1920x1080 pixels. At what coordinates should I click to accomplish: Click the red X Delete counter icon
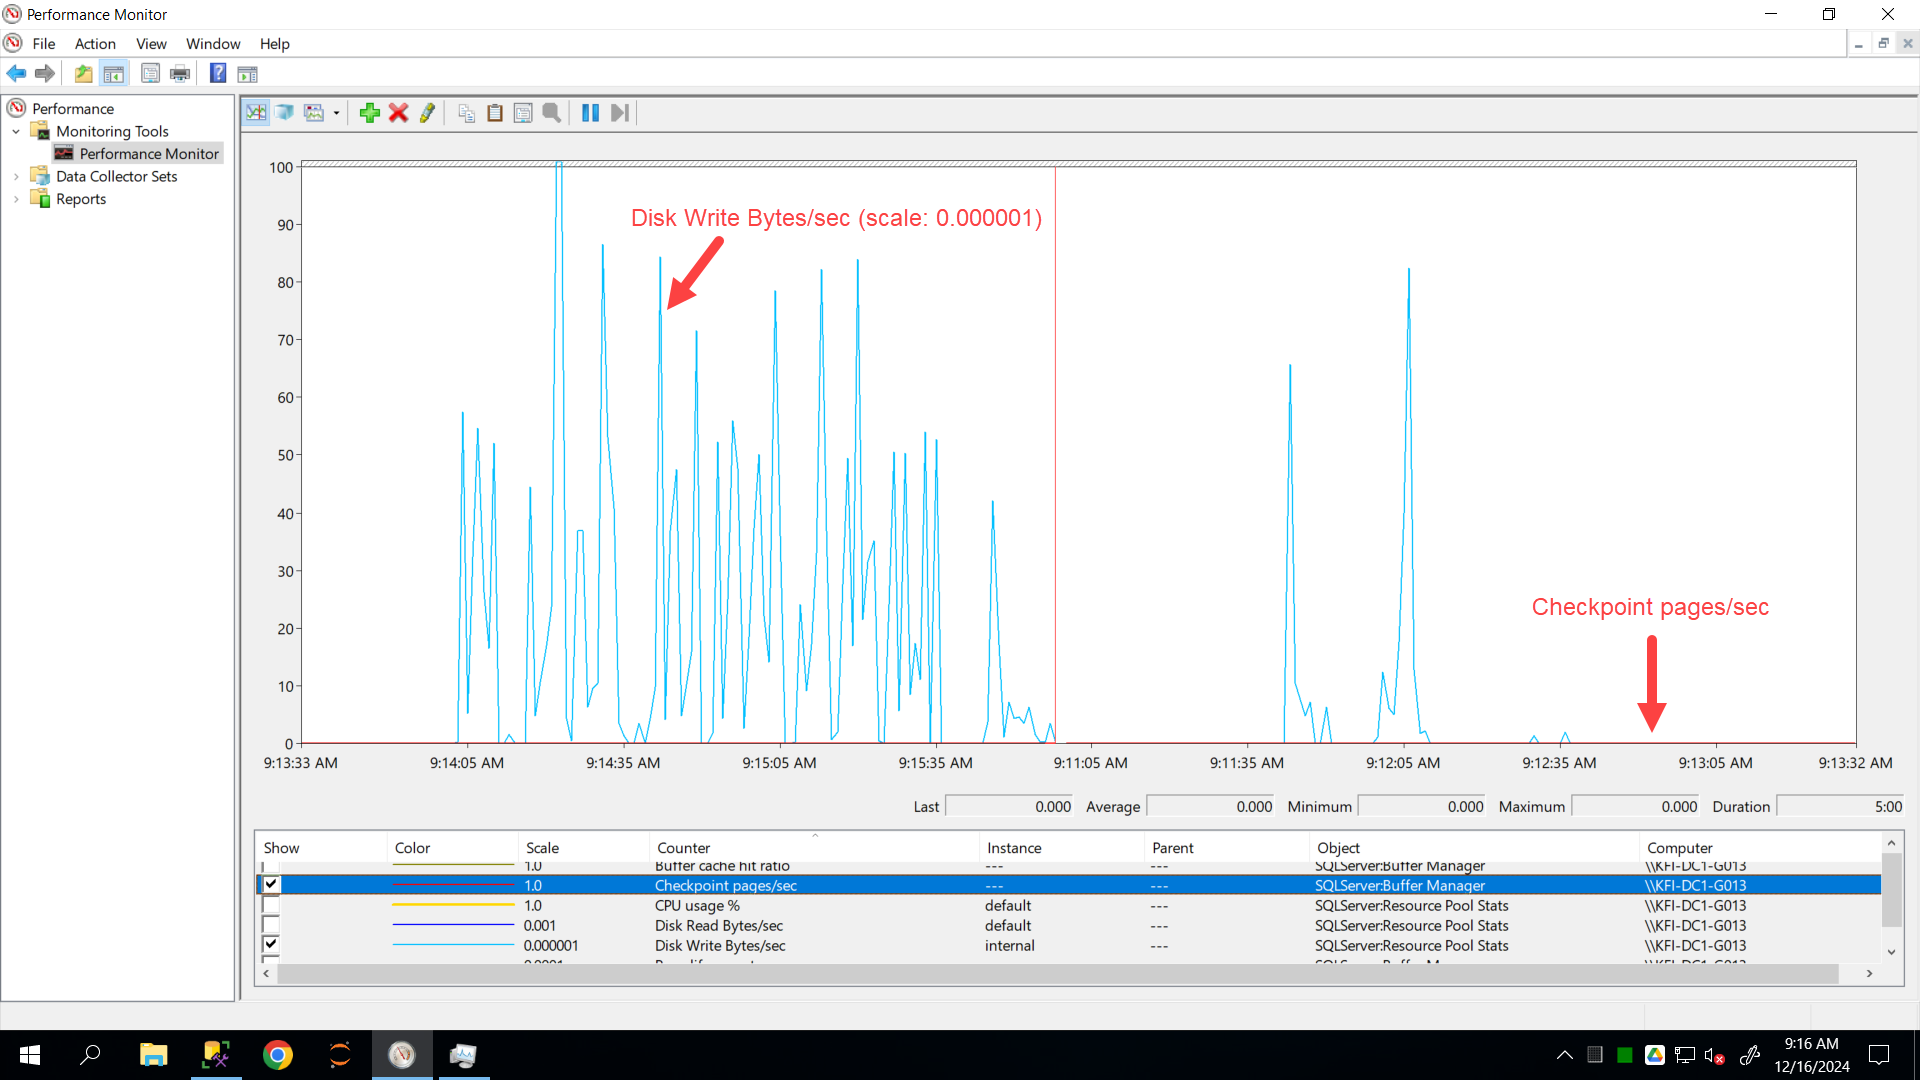click(398, 112)
